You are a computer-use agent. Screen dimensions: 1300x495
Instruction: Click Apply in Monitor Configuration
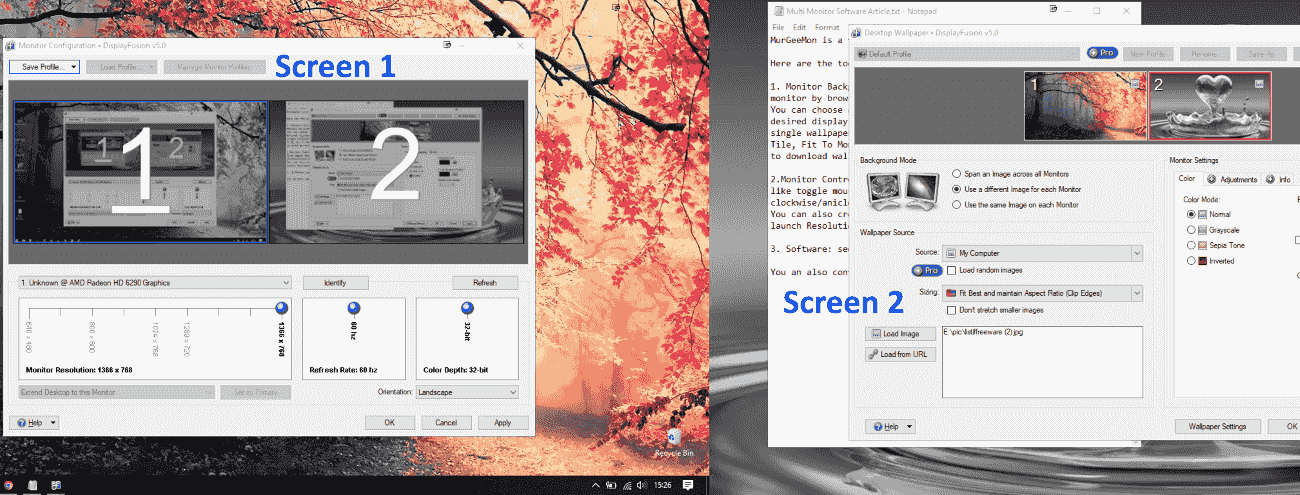(x=502, y=423)
